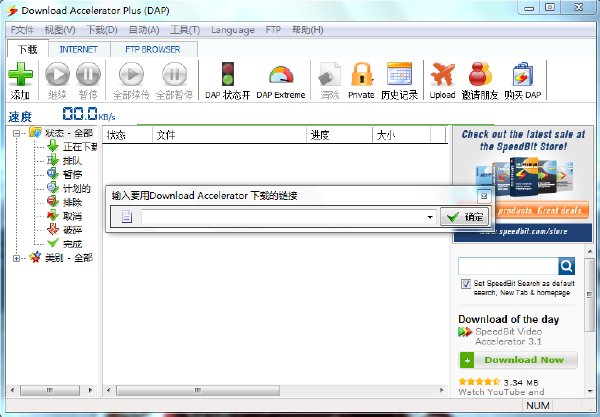The width and height of the screenshot is (600, 417).
Task: Select 破碎 broken tree item
Action: 72,230
